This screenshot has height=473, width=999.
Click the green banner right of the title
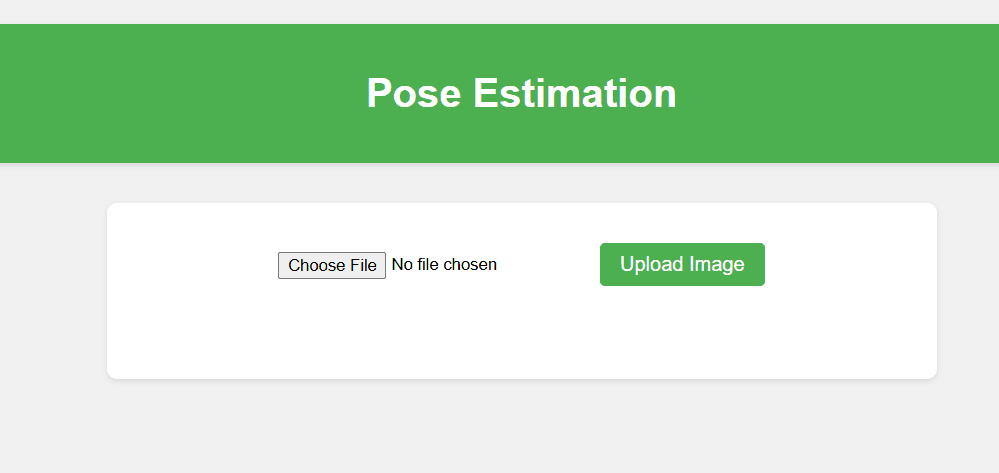[x=840, y=93]
